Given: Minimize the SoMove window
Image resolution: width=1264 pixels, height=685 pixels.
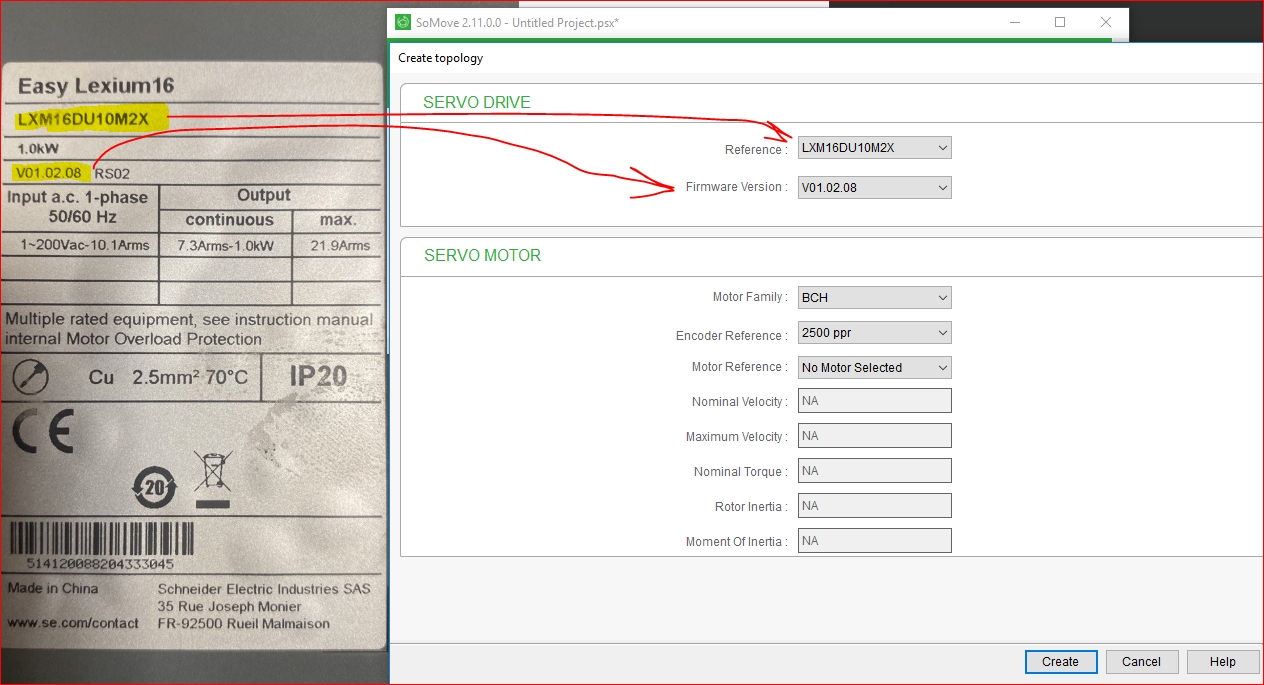Looking at the screenshot, I should pyautogui.click(x=1014, y=22).
